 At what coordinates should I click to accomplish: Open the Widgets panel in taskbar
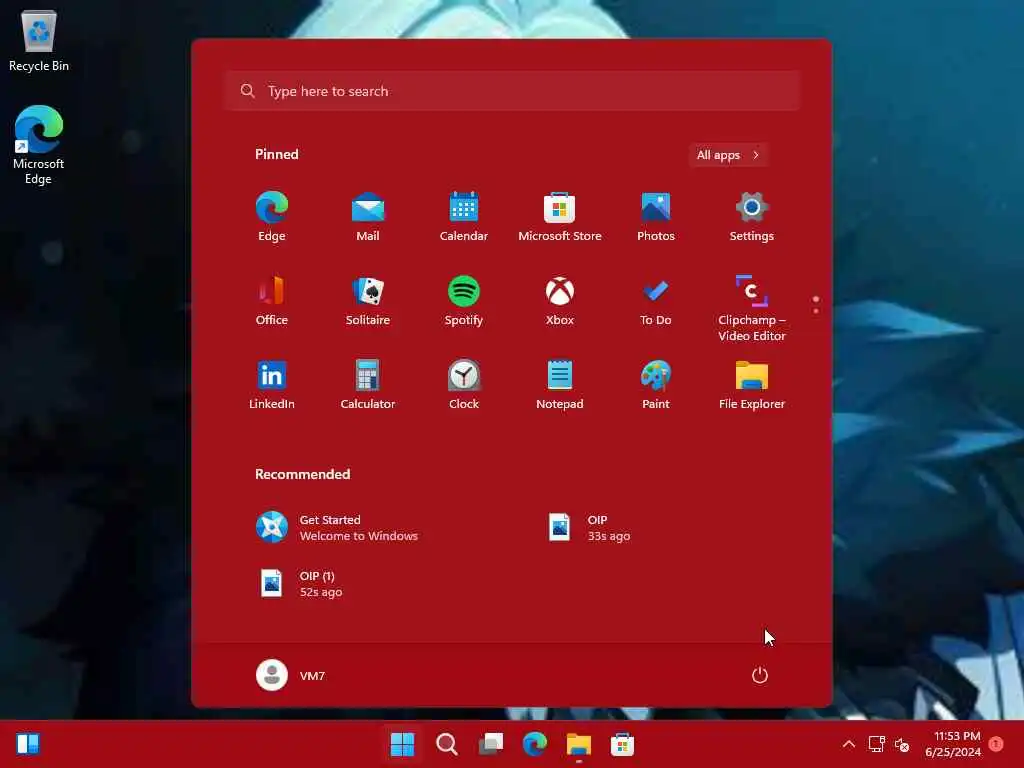point(28,744)
